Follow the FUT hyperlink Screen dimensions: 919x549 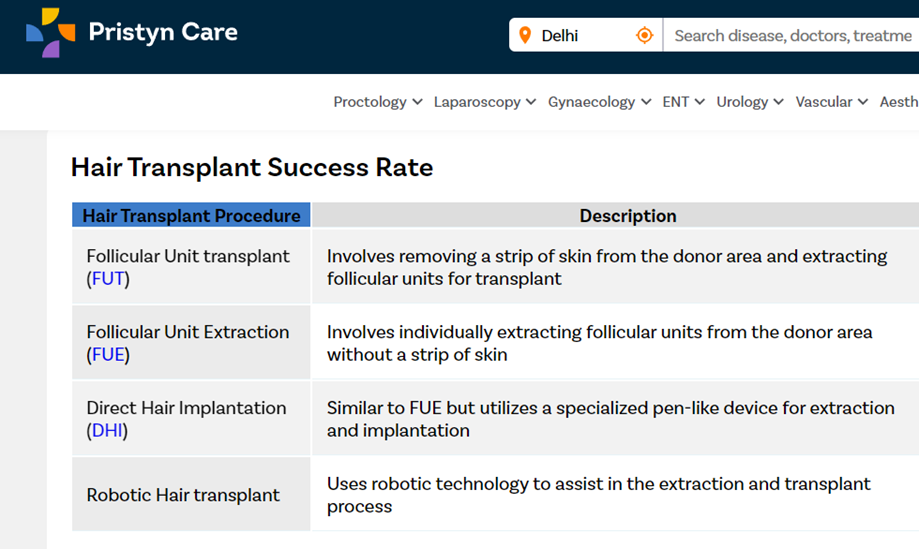pos(108,279)
